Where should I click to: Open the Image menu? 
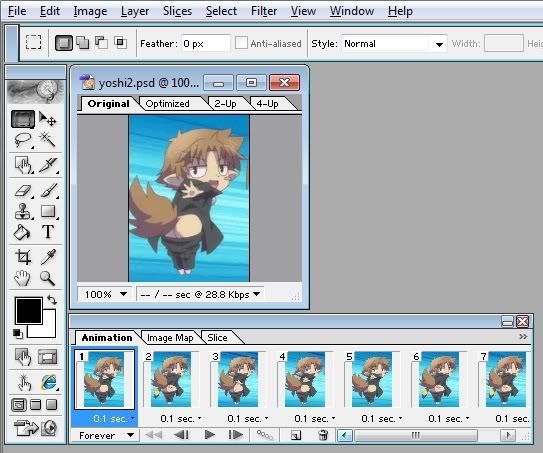pos(90,11)
